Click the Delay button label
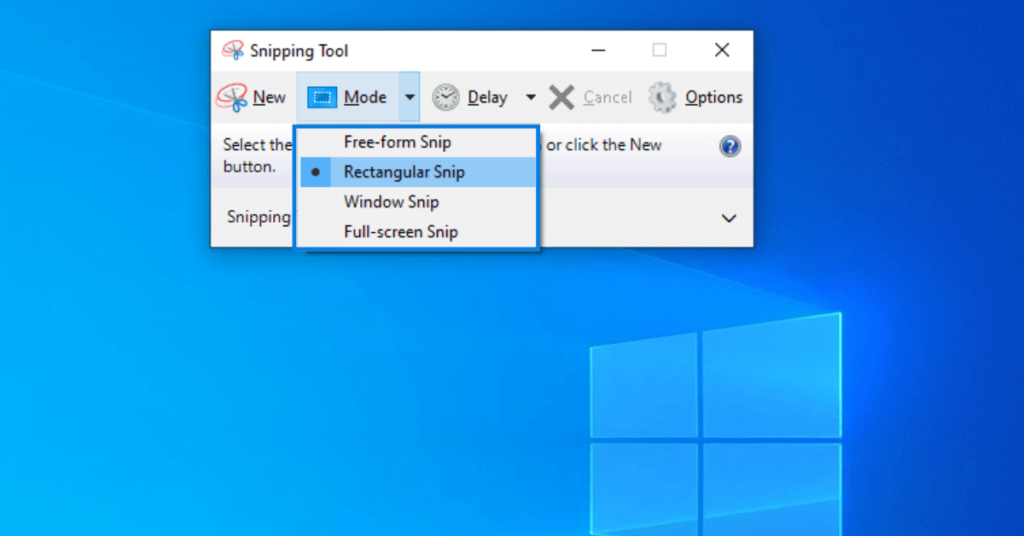 click(487, 98)
